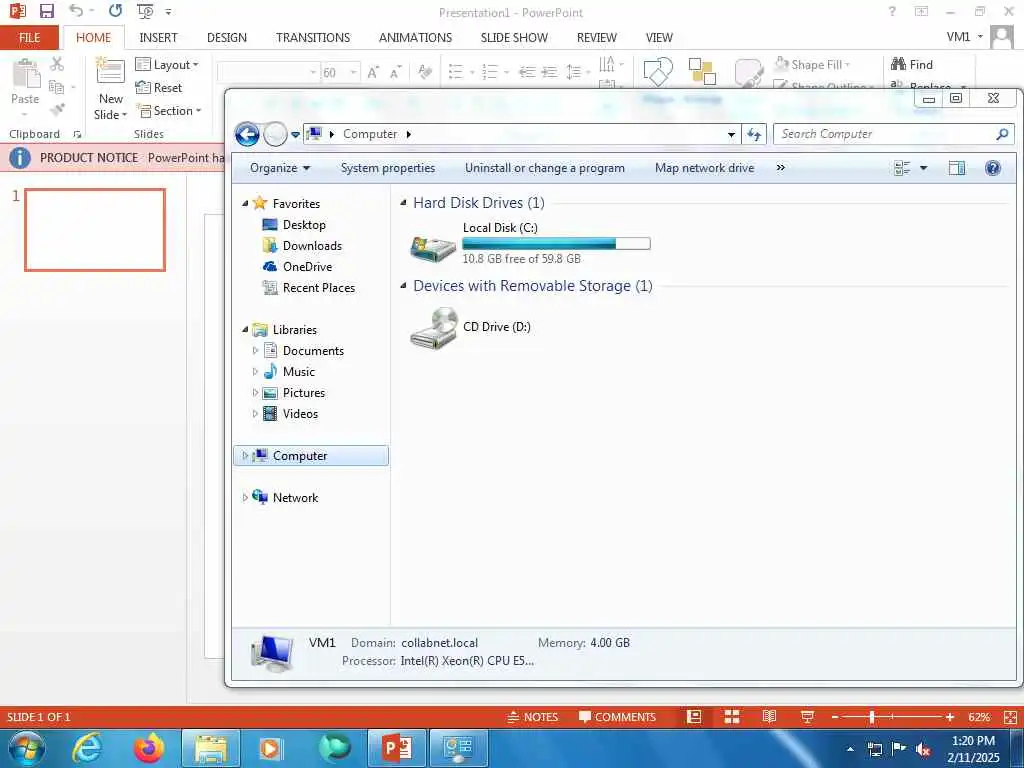
Task: Click the New Slide icon
Action: pos(110,71)
